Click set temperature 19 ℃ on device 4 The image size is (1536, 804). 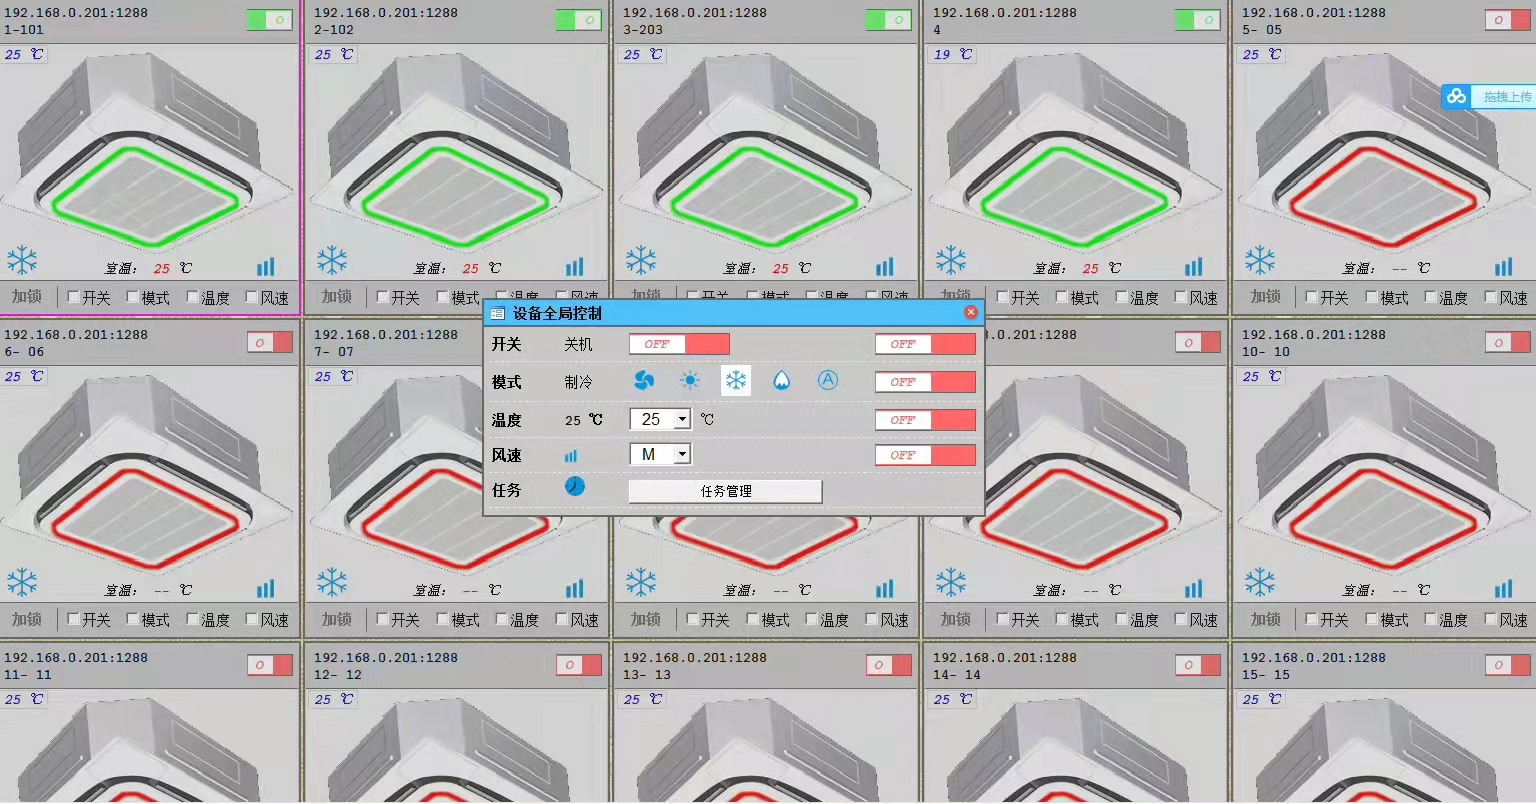coord(953,54)
